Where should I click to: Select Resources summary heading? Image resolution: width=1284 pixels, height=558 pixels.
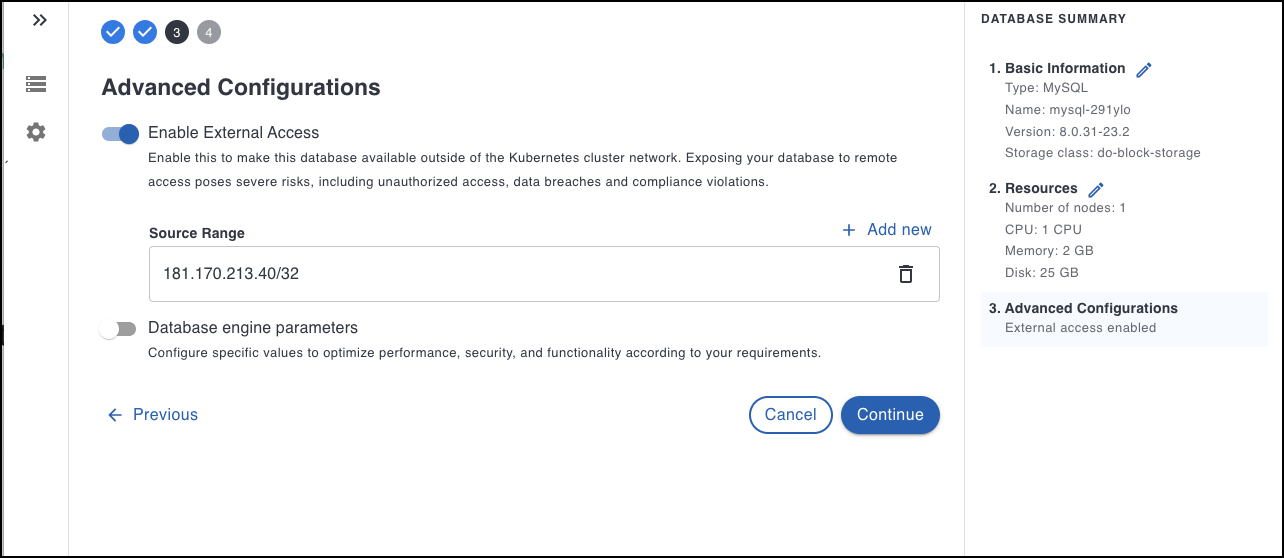1040,189
